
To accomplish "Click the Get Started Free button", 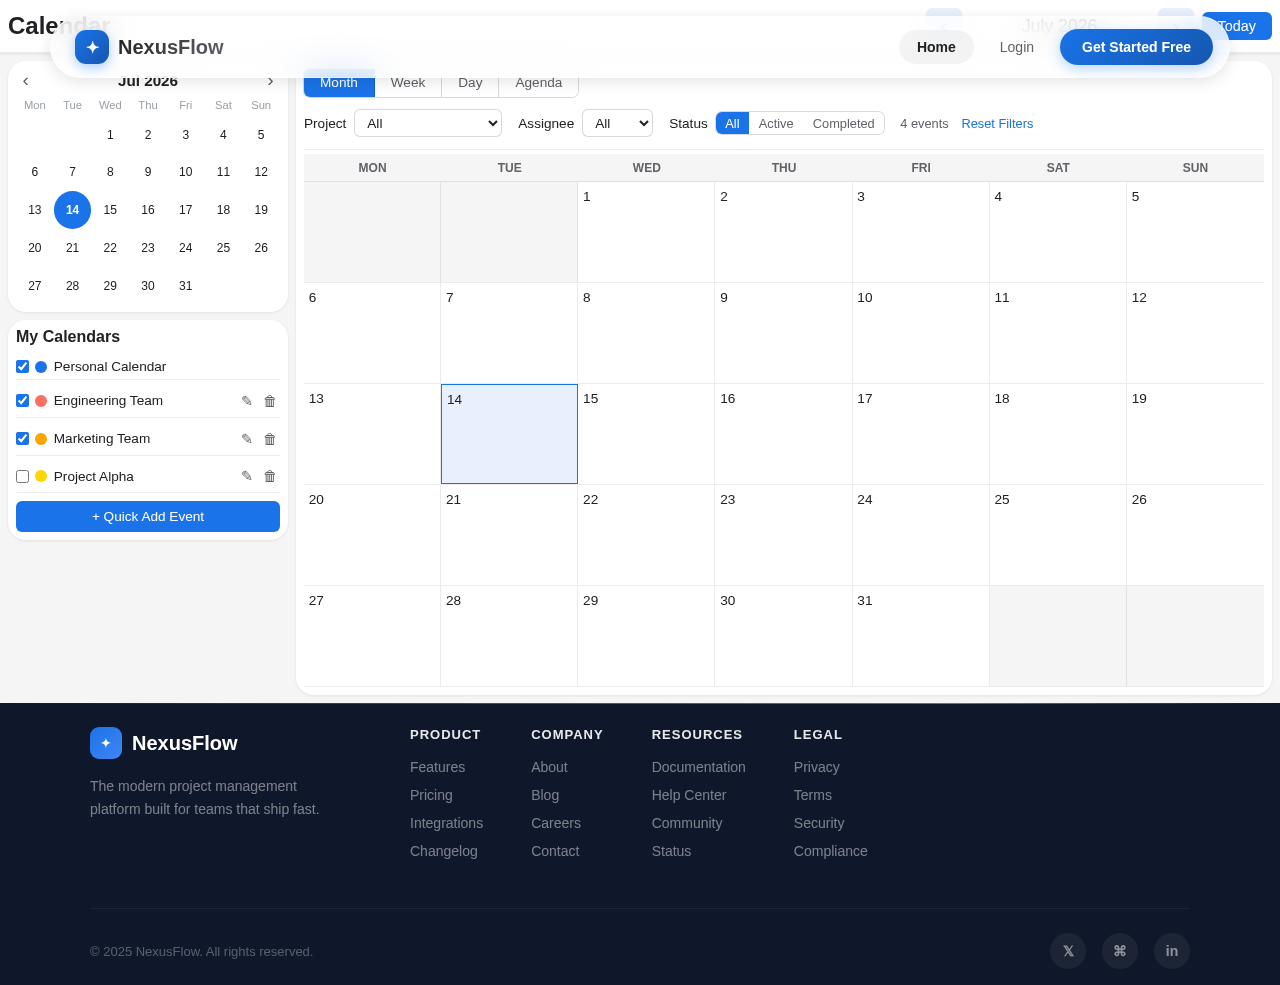I will click(x=1136, y=47).
